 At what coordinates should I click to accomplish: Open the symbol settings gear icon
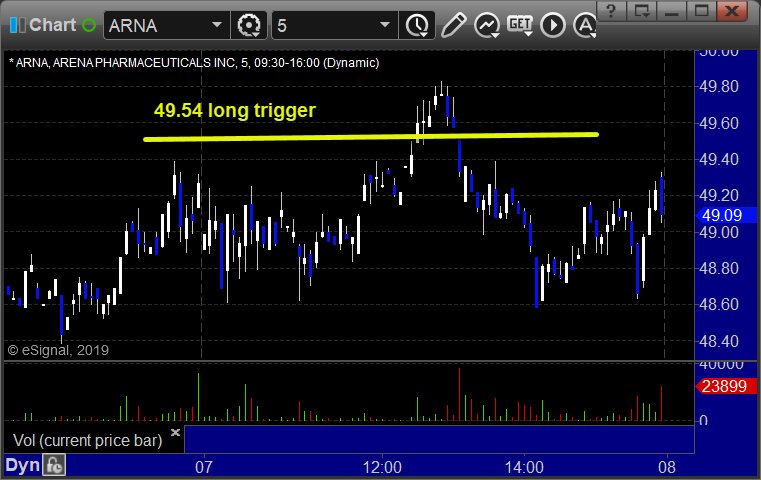[x=249, y=25]
